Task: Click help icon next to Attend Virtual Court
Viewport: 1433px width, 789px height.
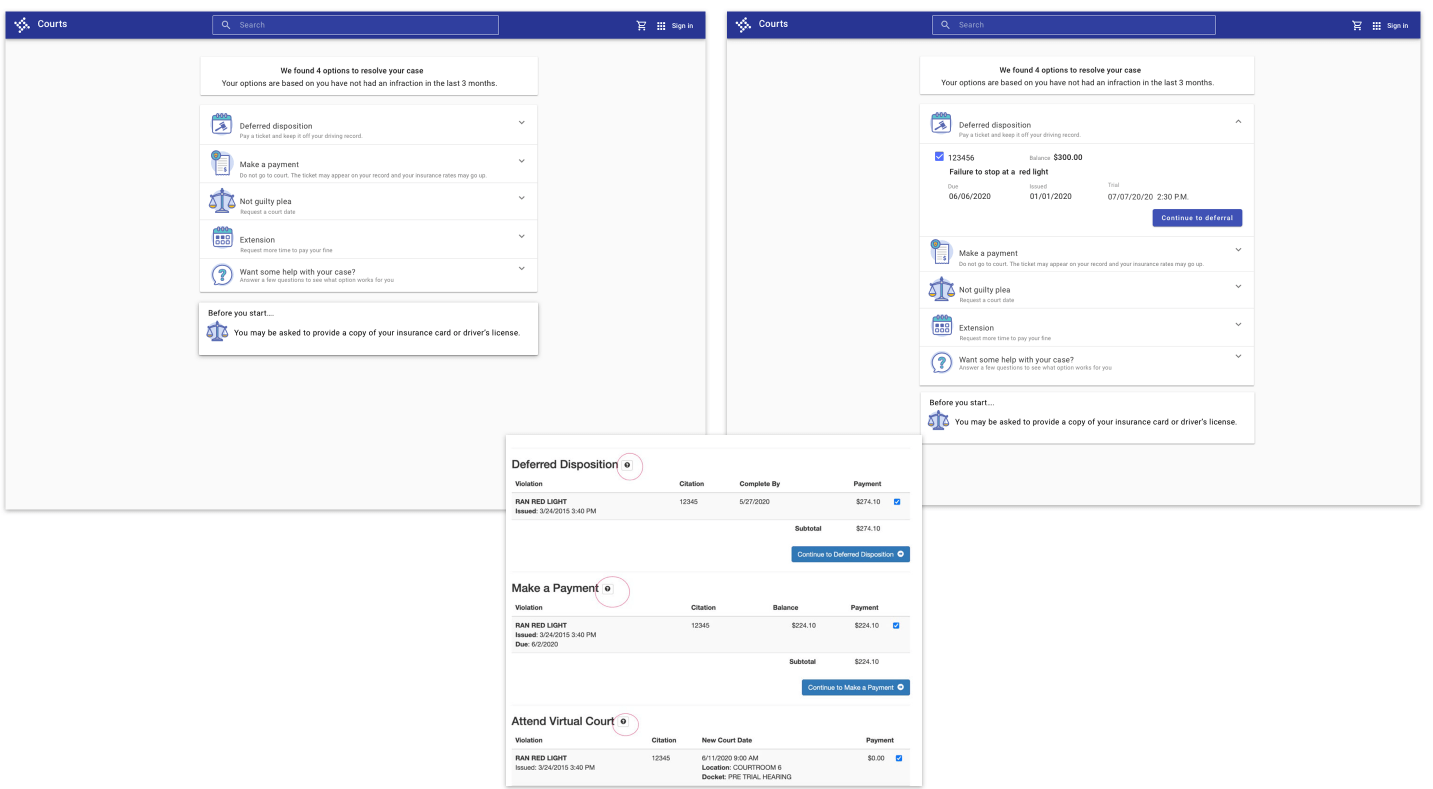Action: (623, 721)
